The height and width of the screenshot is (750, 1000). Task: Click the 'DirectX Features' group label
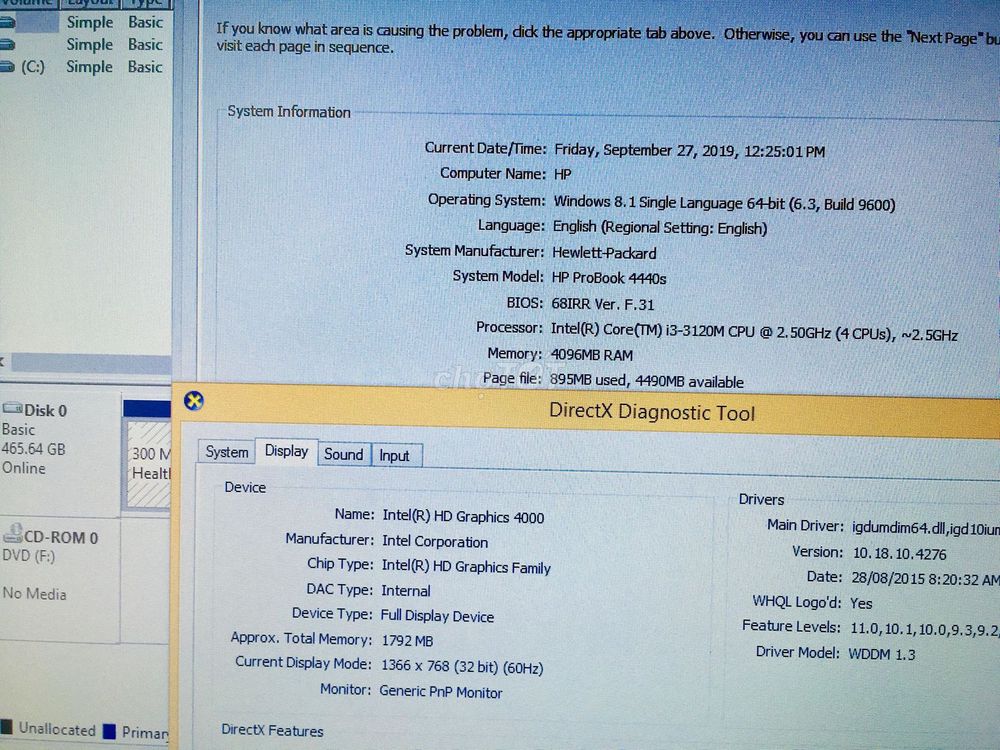272,730
